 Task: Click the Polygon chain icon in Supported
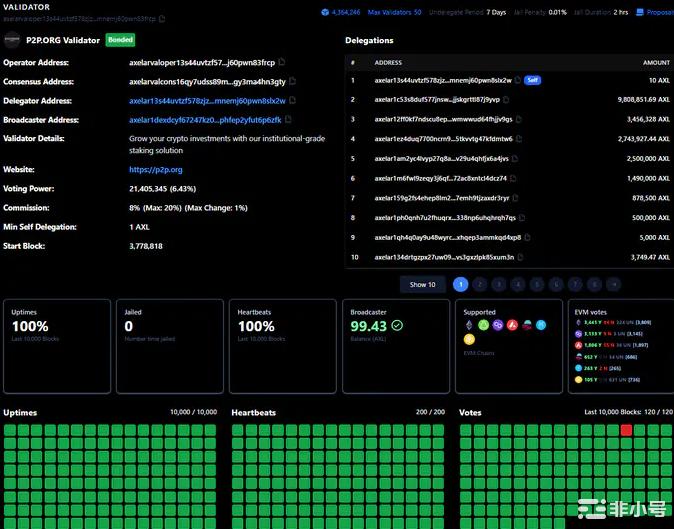(498, 325)
